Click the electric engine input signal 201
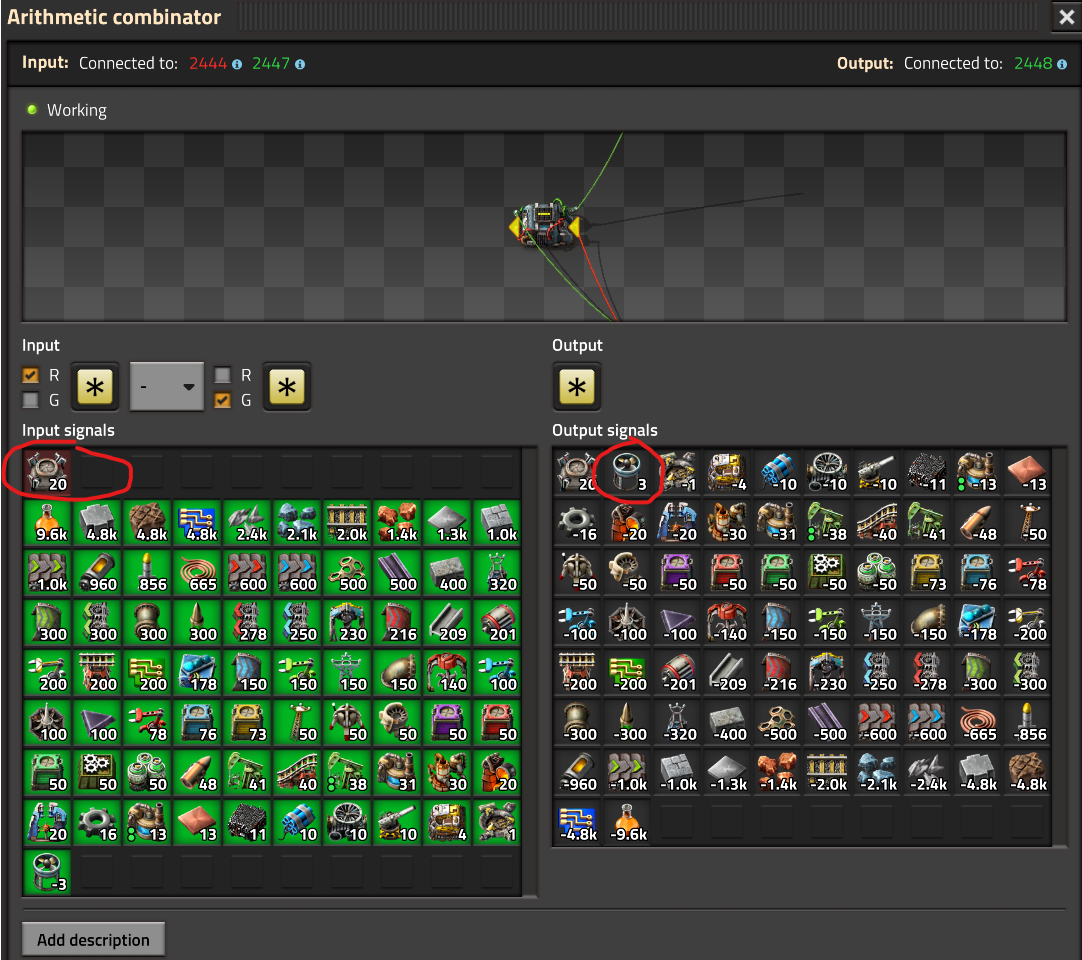This screenshot has height=960, width=1082. point(498,623)
